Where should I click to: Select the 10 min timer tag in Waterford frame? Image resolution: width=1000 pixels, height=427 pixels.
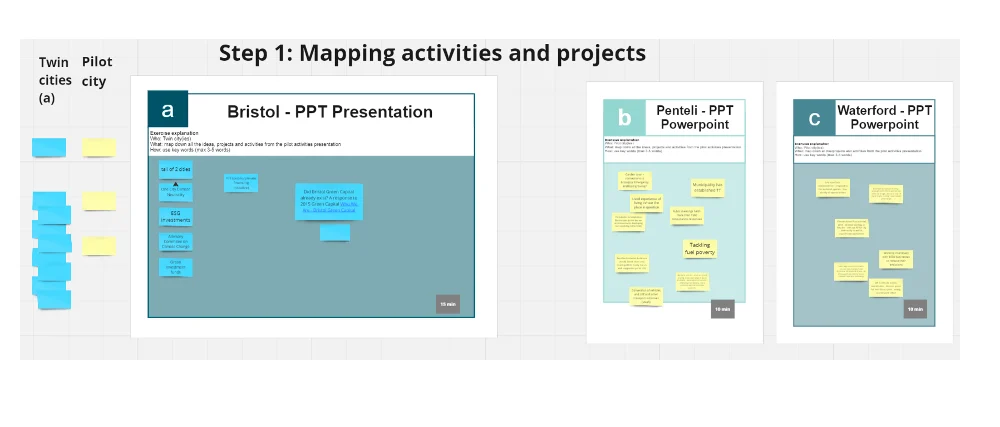pos(914,309)
